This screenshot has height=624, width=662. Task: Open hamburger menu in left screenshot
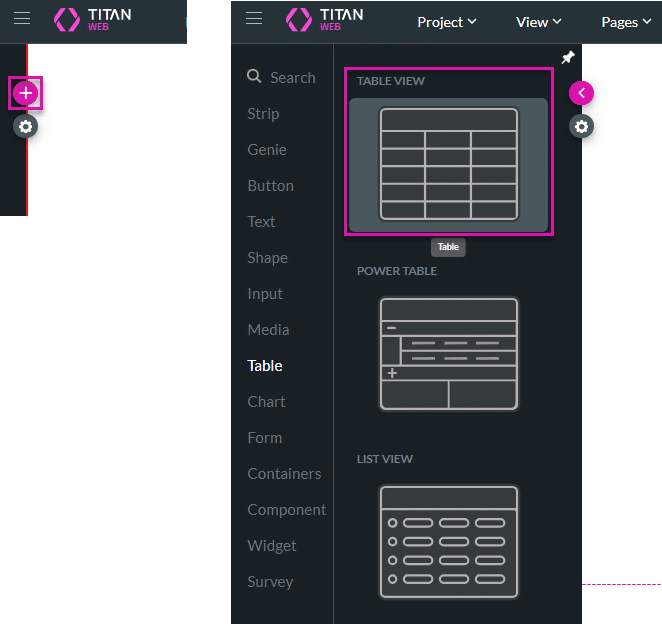click(22, 19)
